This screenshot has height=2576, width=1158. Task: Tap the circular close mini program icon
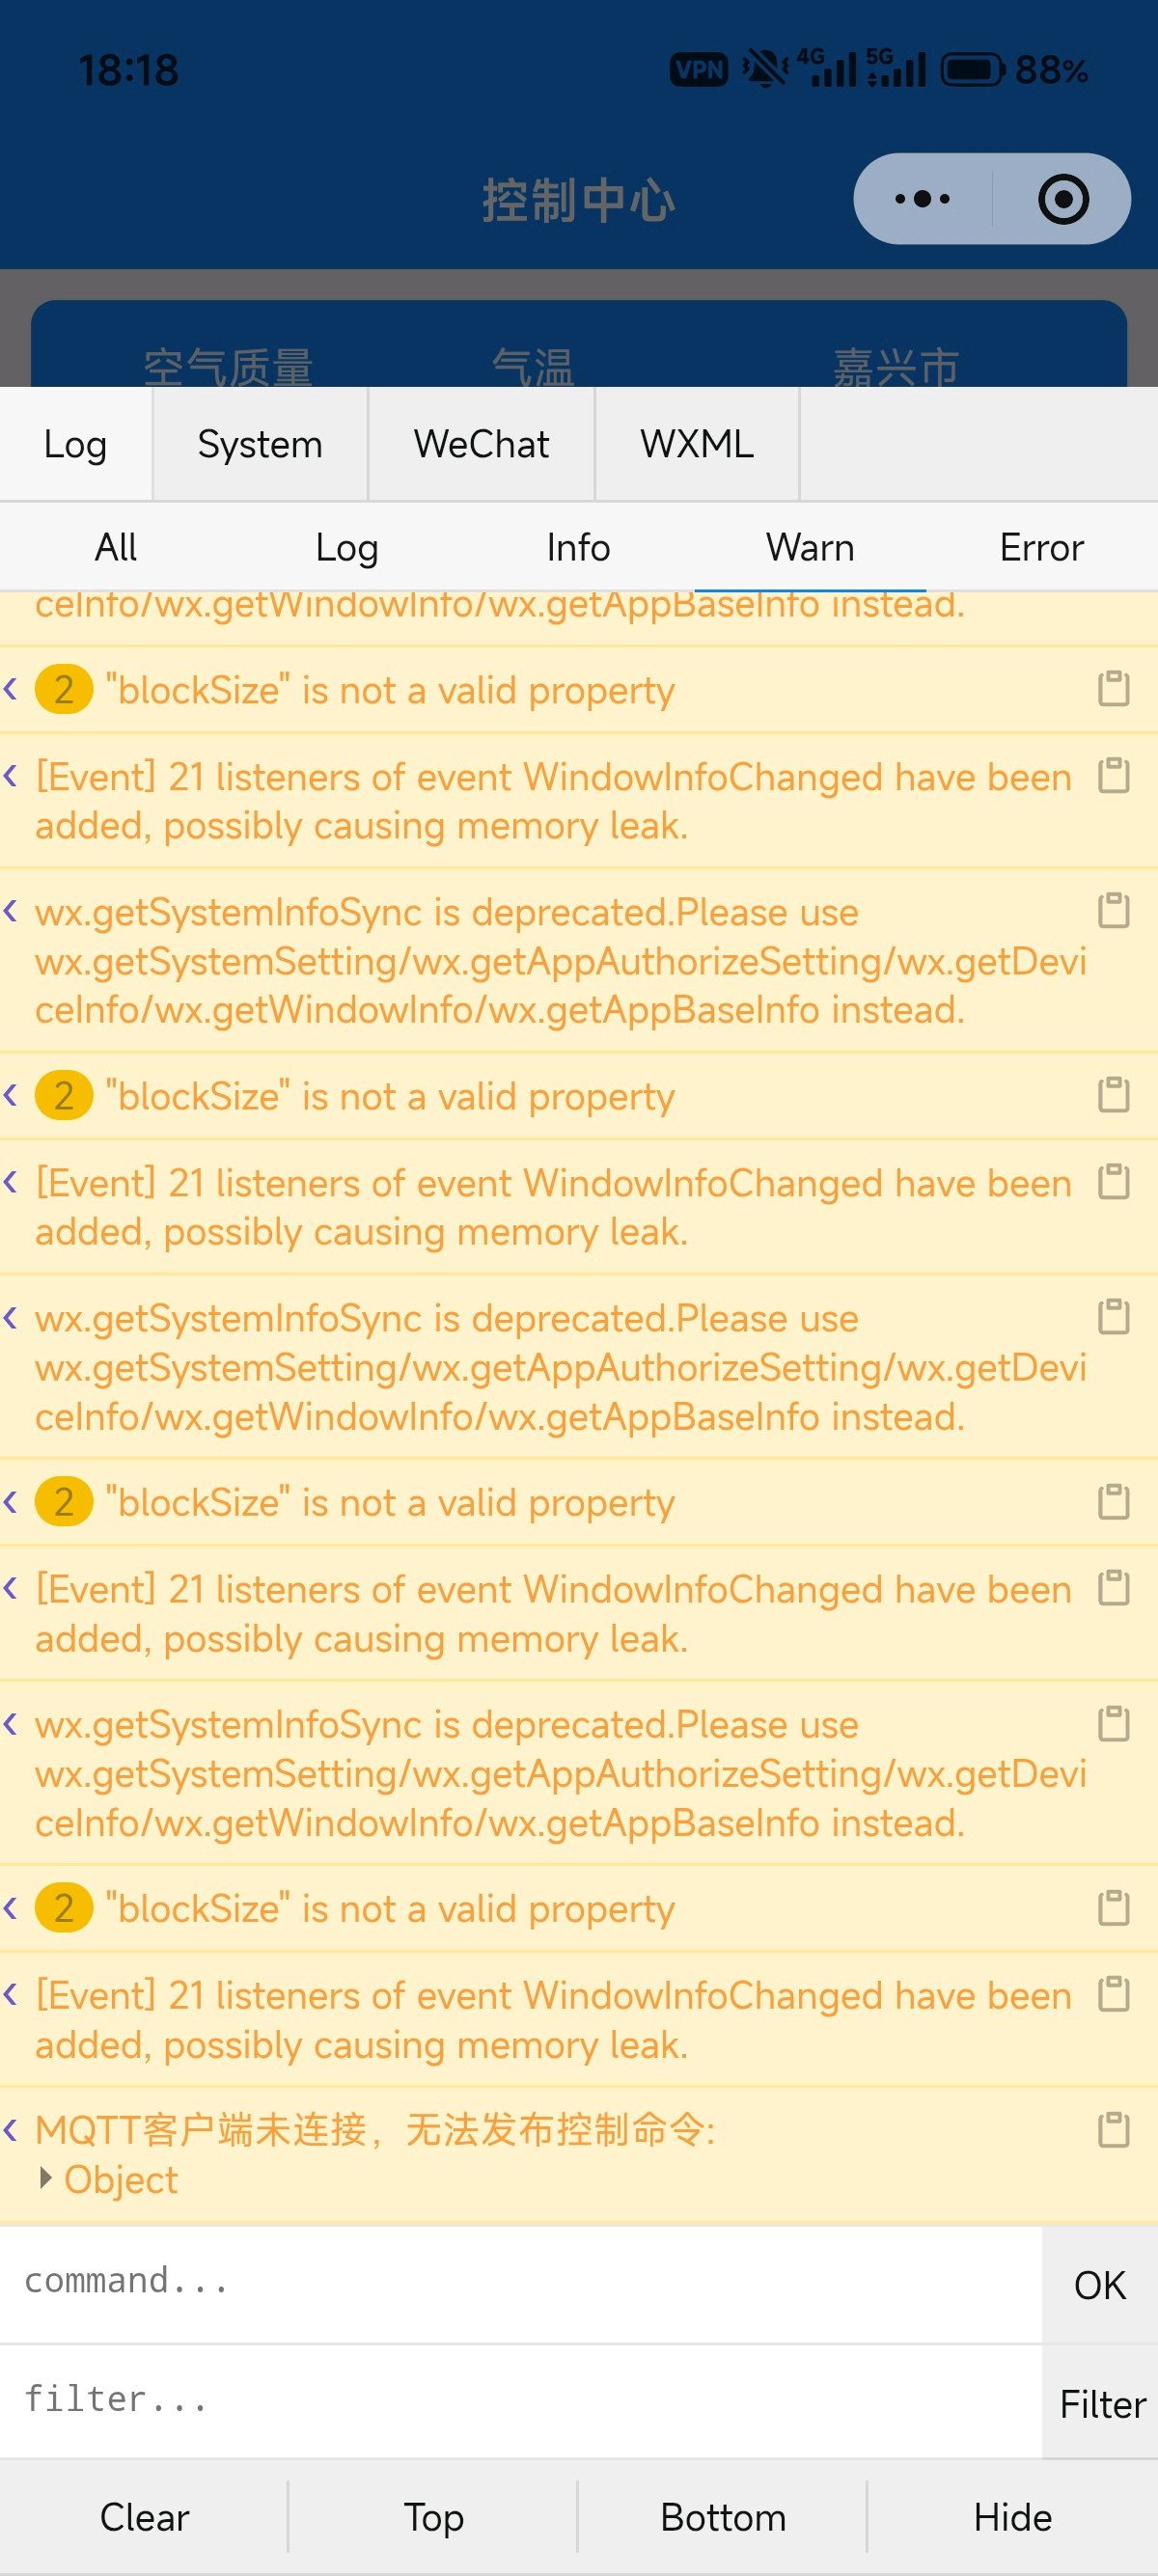(1062, 199)
